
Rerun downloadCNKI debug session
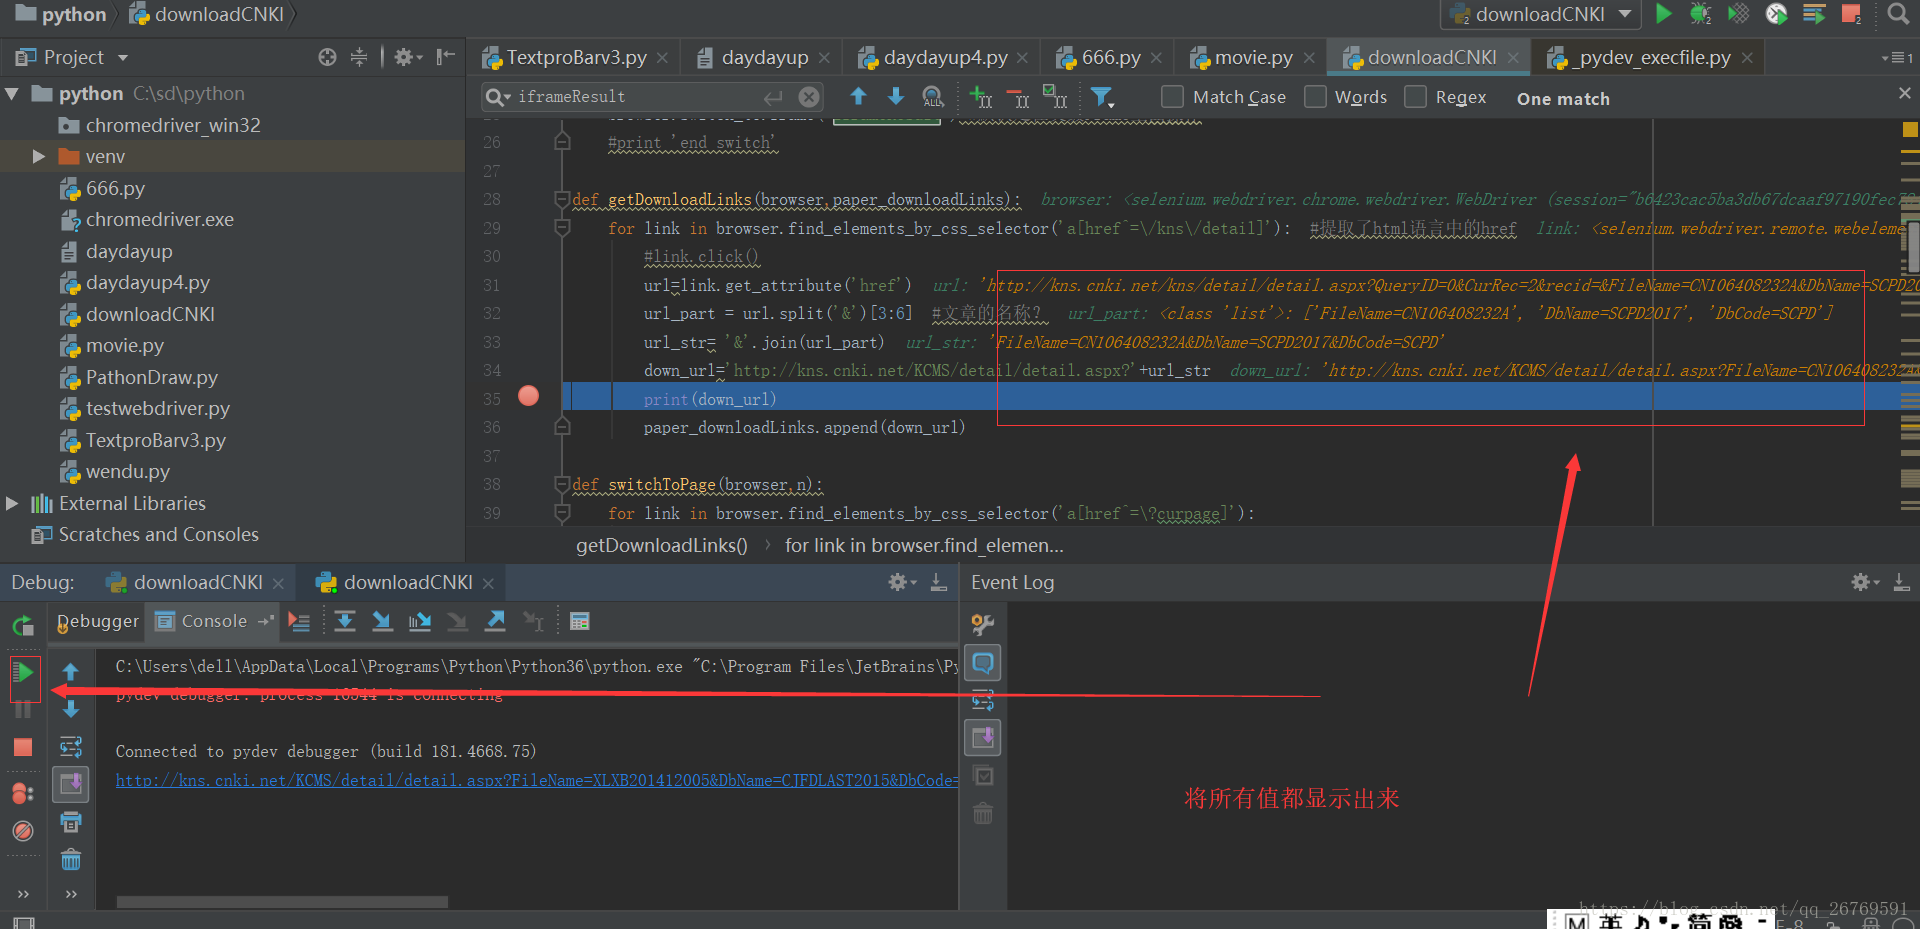(x=23, y=626)
